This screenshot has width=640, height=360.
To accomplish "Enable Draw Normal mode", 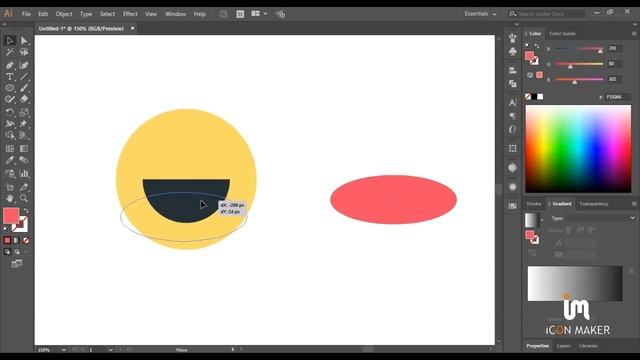I will point(7,252).
